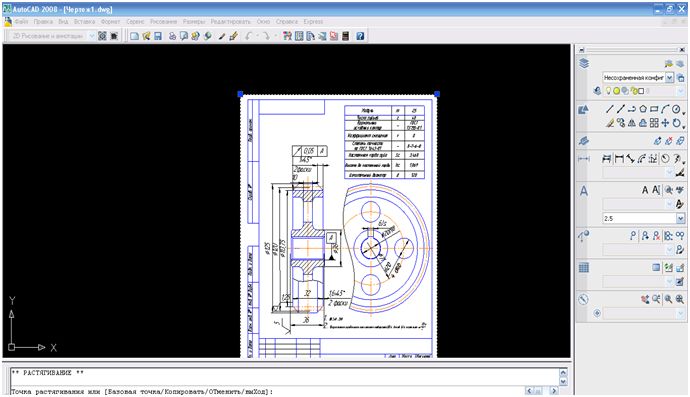Select the Line tool in the Draw panel
The height and width of the screenshot is (397, 690).
609,109
